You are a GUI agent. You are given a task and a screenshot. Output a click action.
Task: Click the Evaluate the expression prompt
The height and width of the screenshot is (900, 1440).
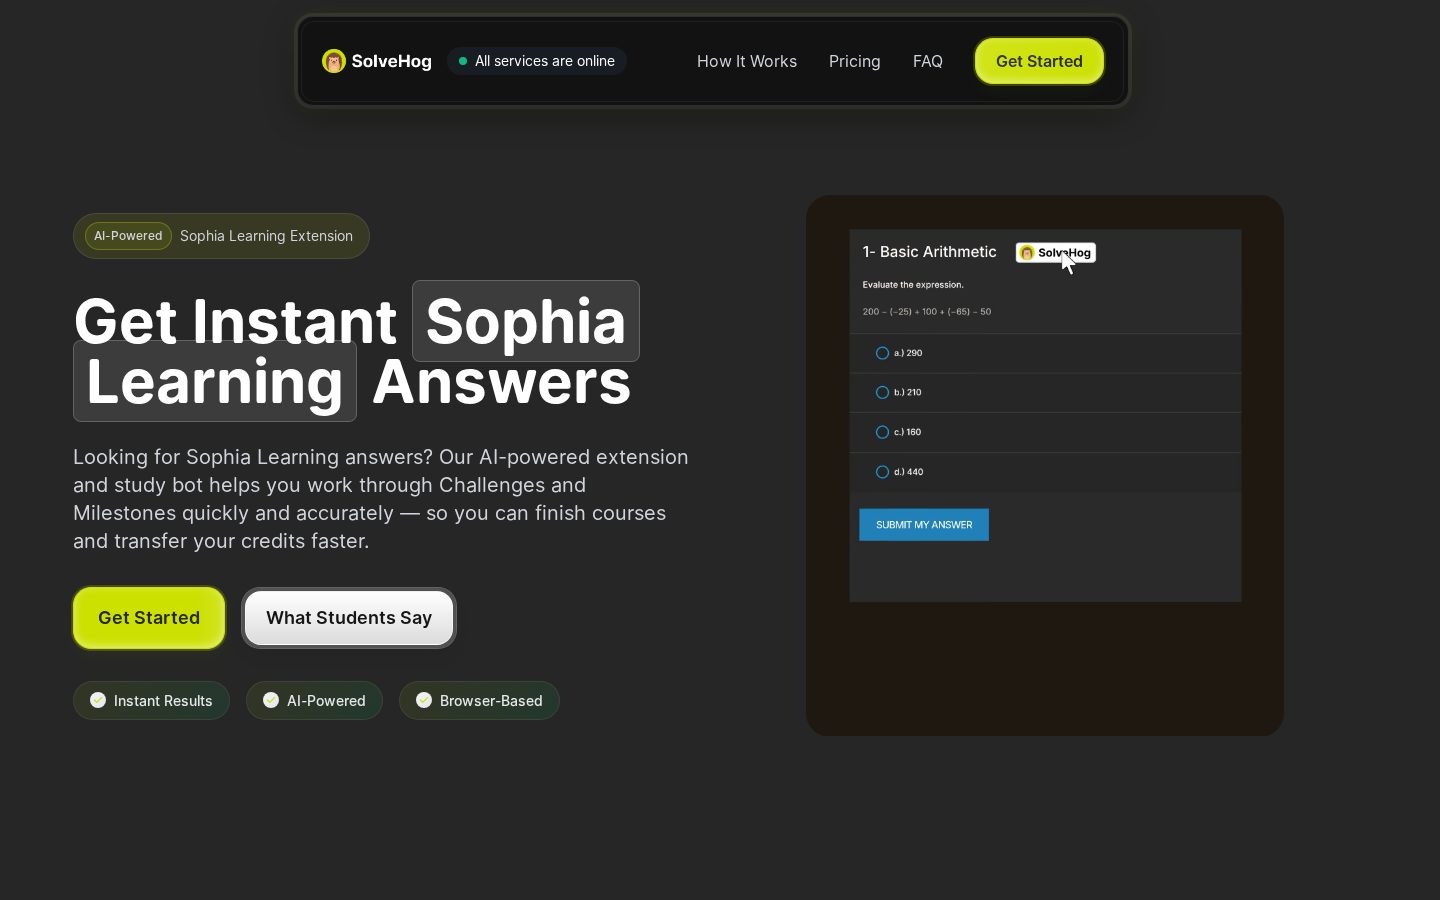[x=913, y=285]
